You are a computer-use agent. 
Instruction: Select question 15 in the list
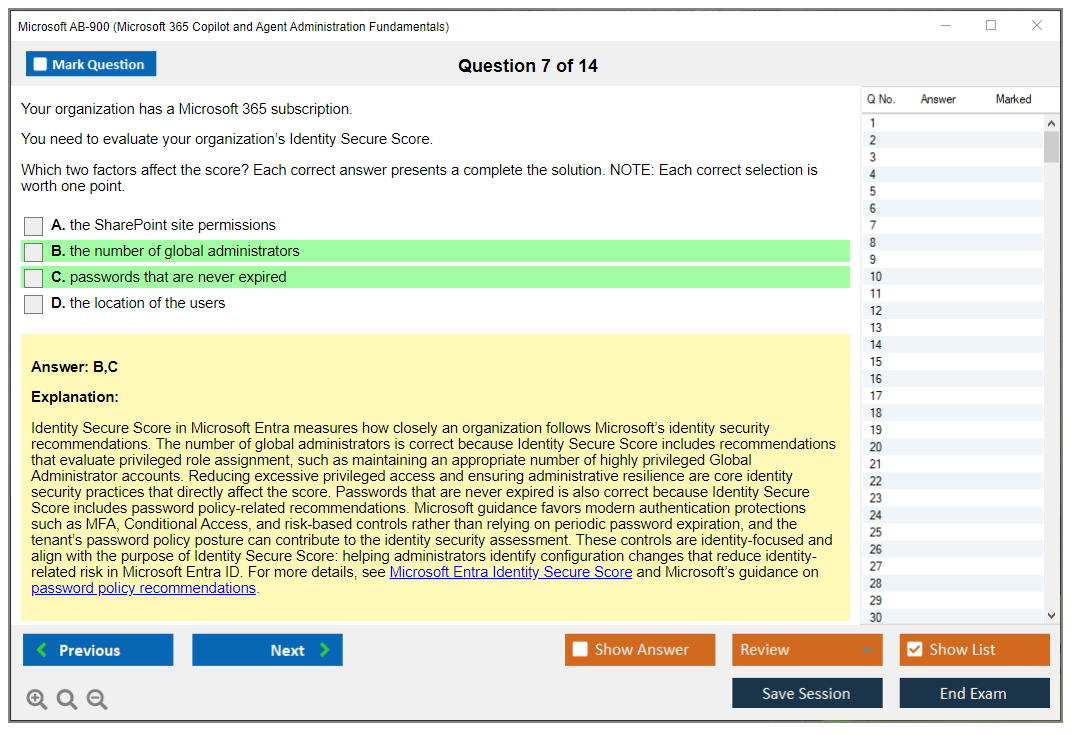click(952, 362)
